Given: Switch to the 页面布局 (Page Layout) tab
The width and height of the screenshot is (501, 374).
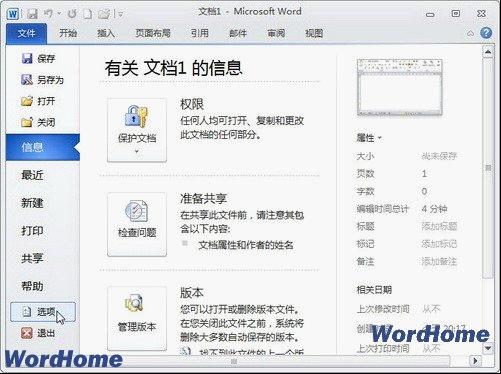Looking at the screenshot, I should (153, 33).
